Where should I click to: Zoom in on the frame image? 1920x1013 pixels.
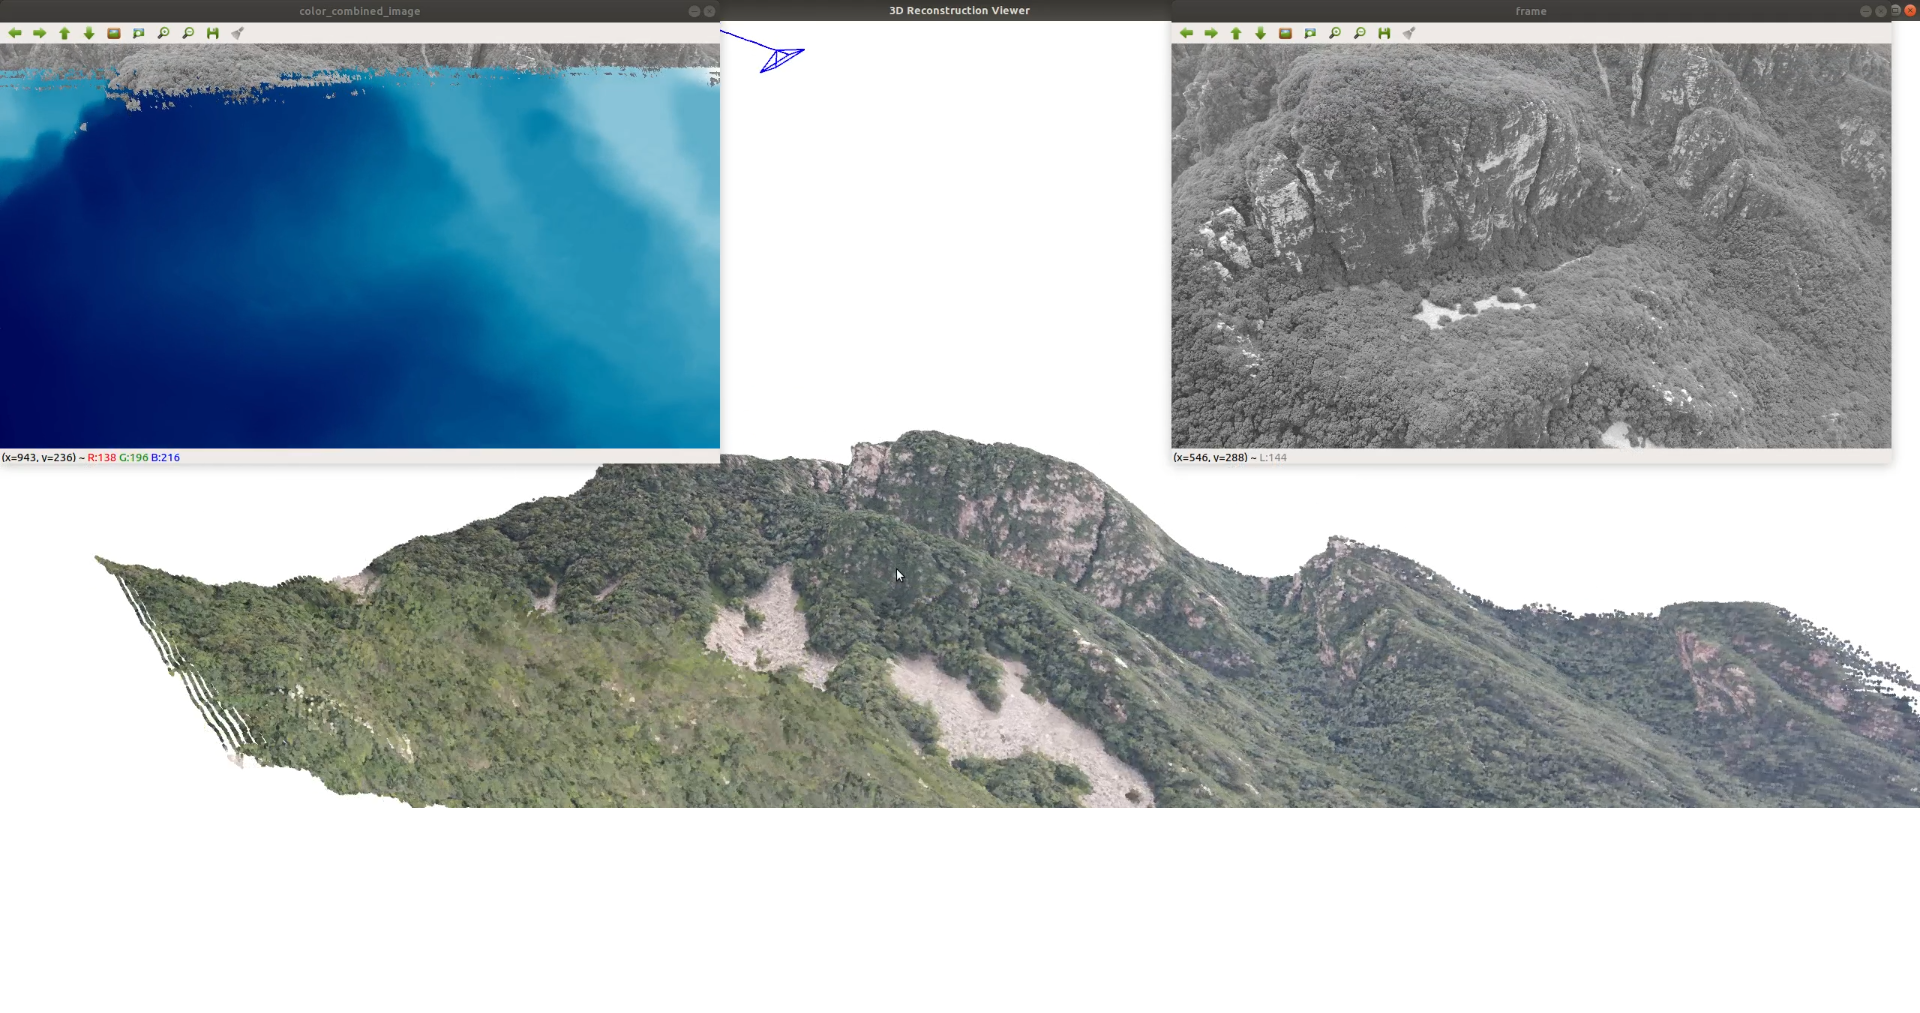pyautogui.click(x=1335, y=33)
